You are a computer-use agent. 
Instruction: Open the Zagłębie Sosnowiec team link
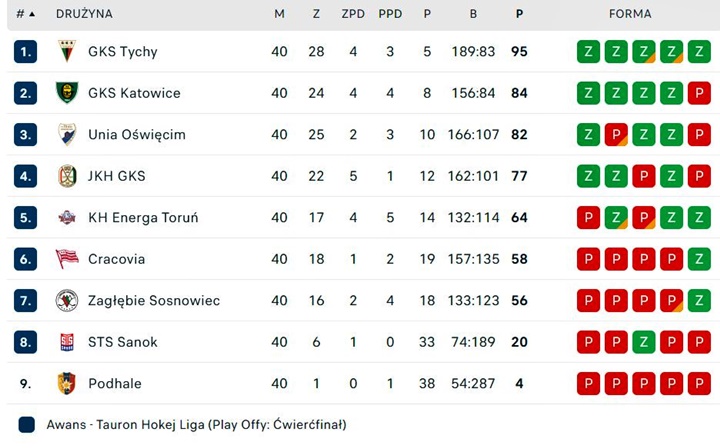coord(154,301)
